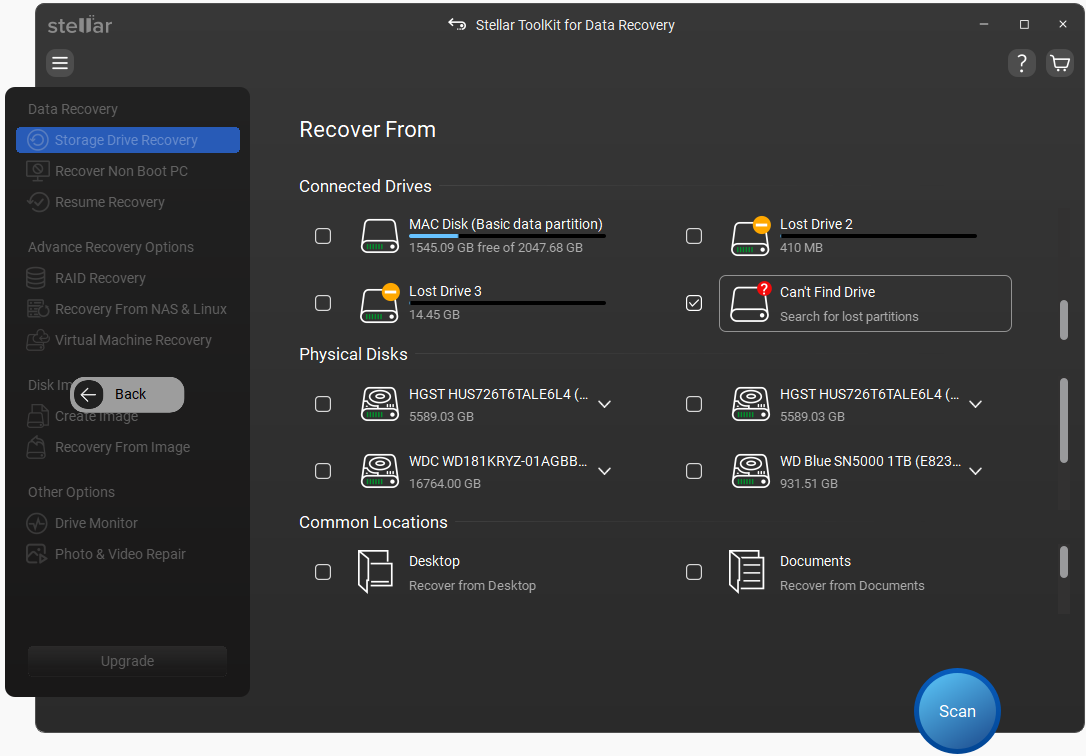
Task: Click the Virtual Machine Recovery icon
Action: [37, 340]
